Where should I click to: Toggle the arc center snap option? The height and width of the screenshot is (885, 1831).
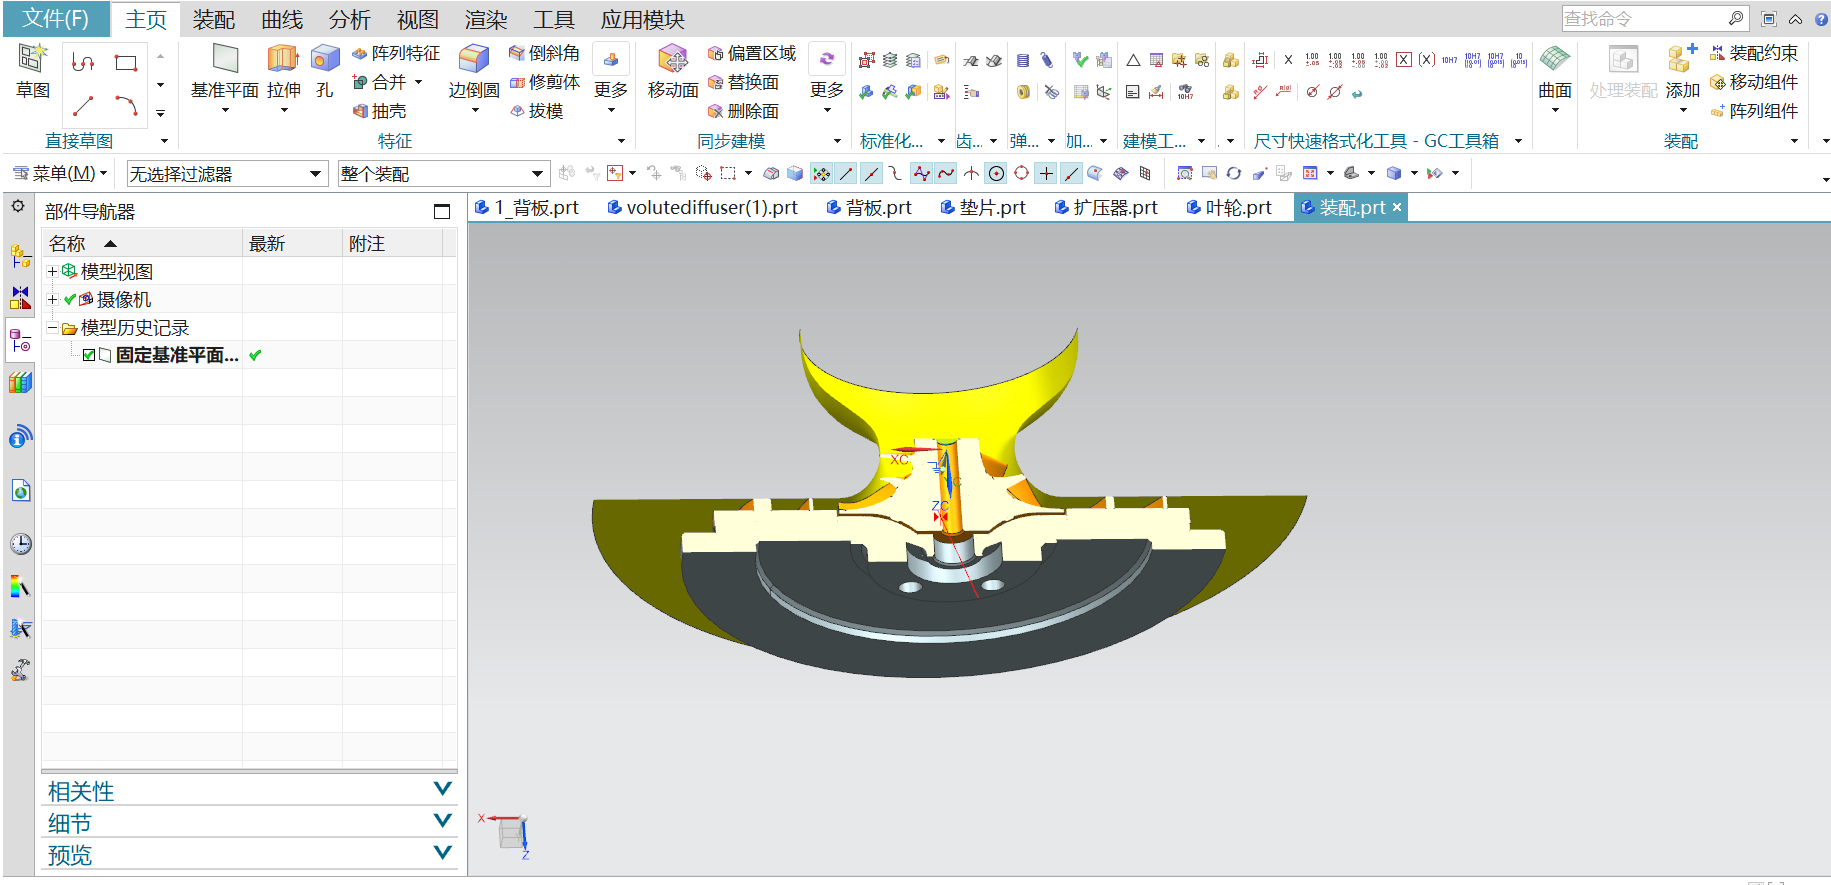pyautogui.click(x=996, y=174)
